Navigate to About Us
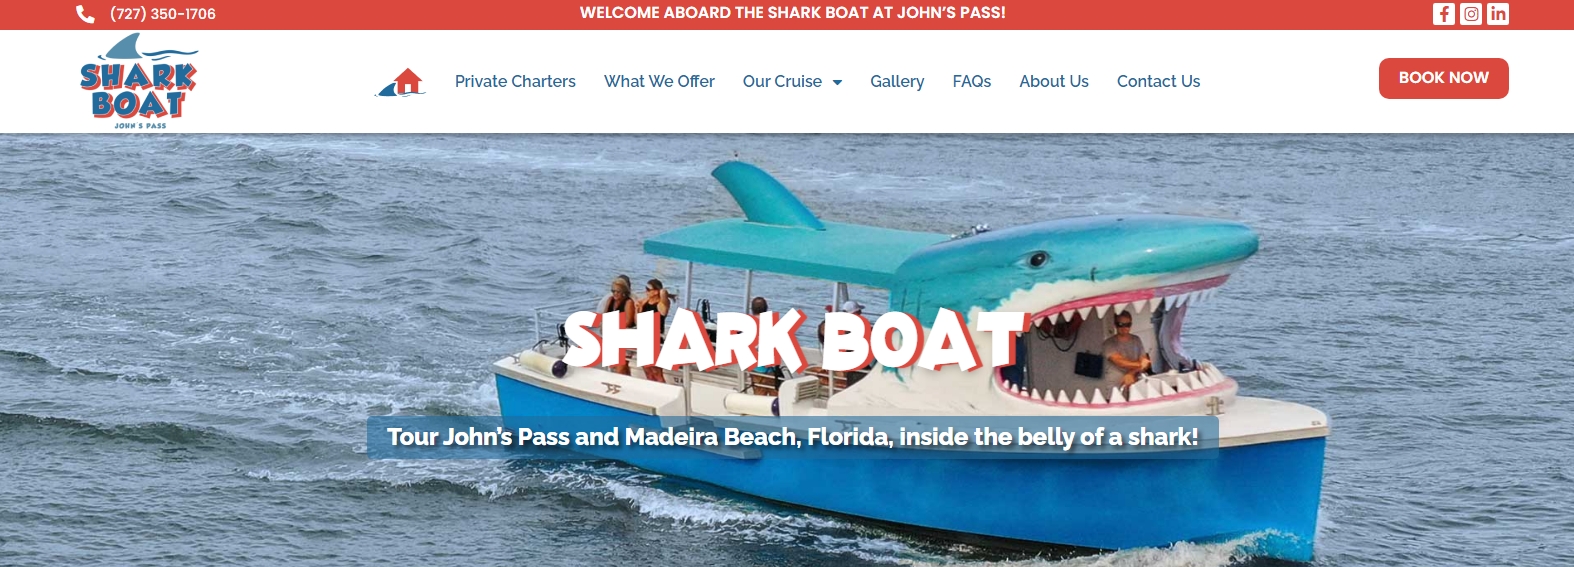1574x567 pixels. [1054, 82]
